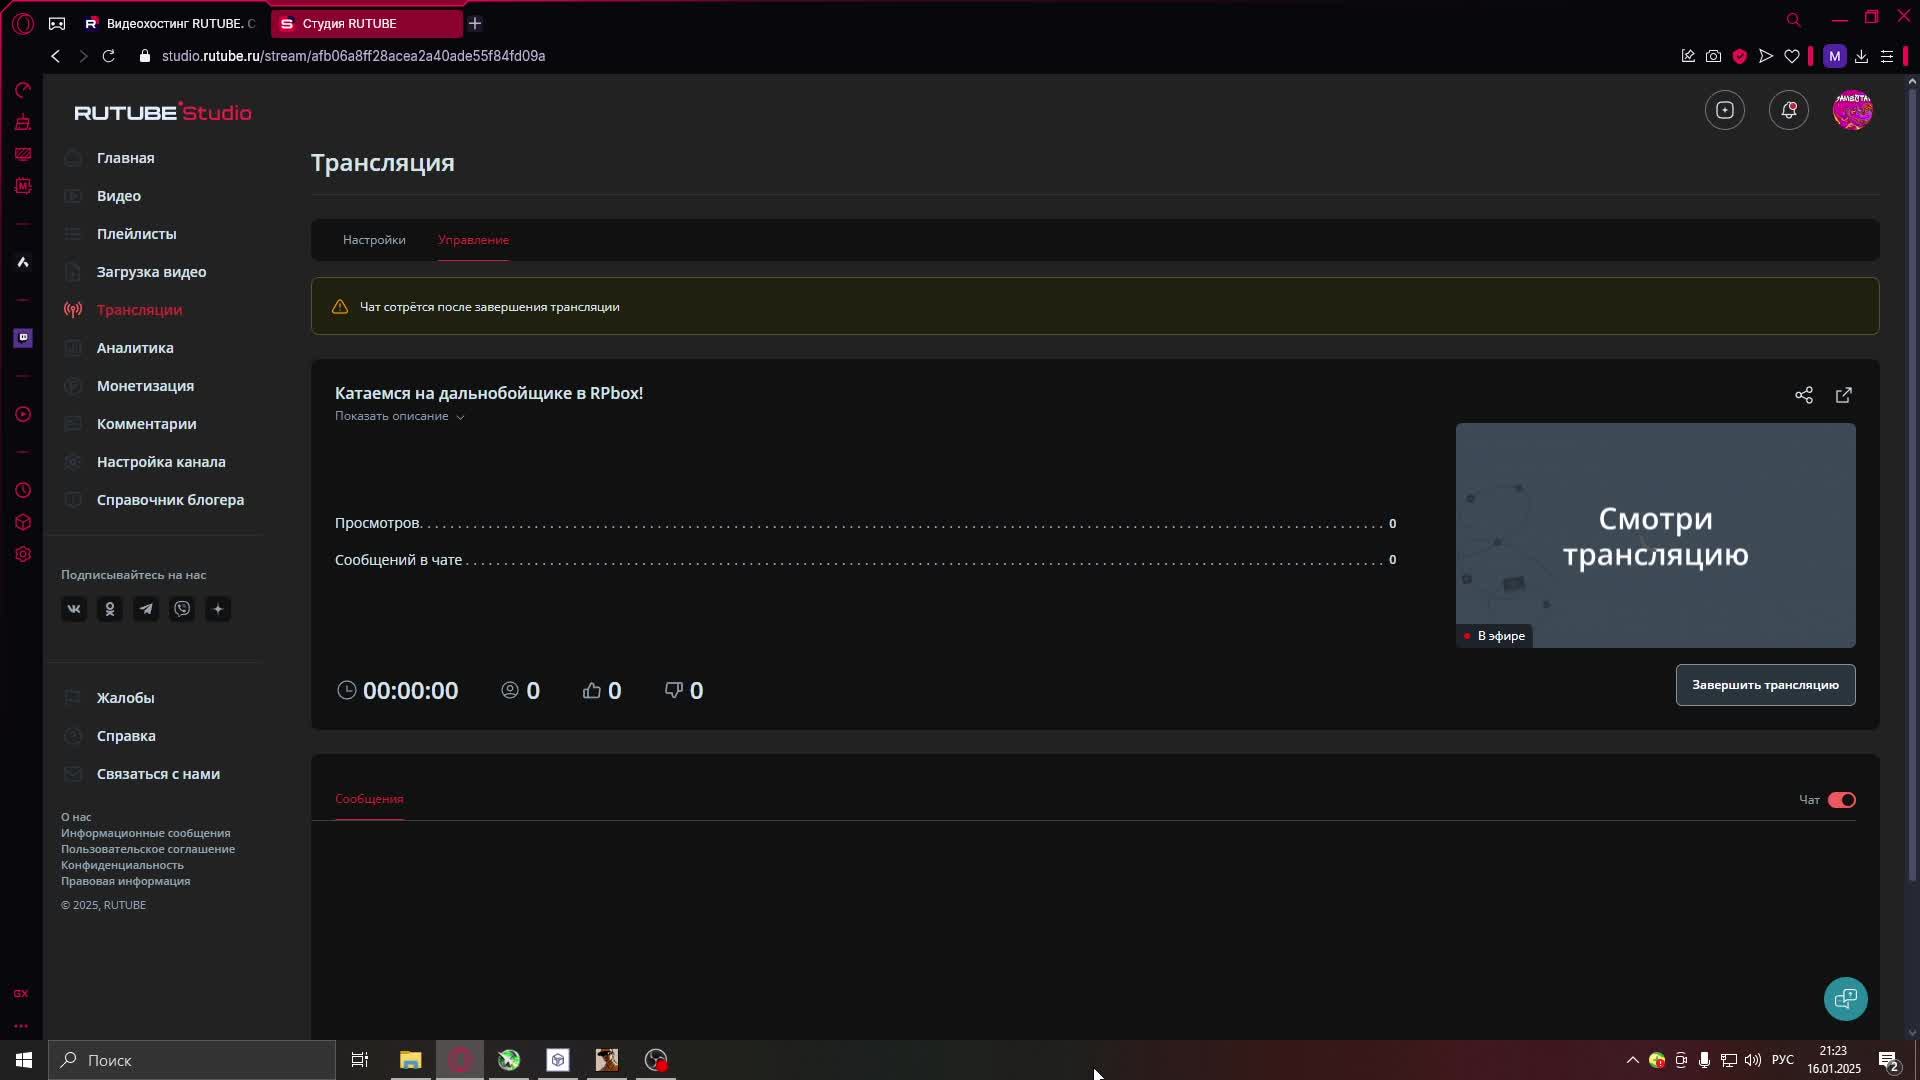This screenshot has width=1920, height=1080.
Task: Open the Telegram social icon
Action: pyautogui.click(x=146, y=609)
